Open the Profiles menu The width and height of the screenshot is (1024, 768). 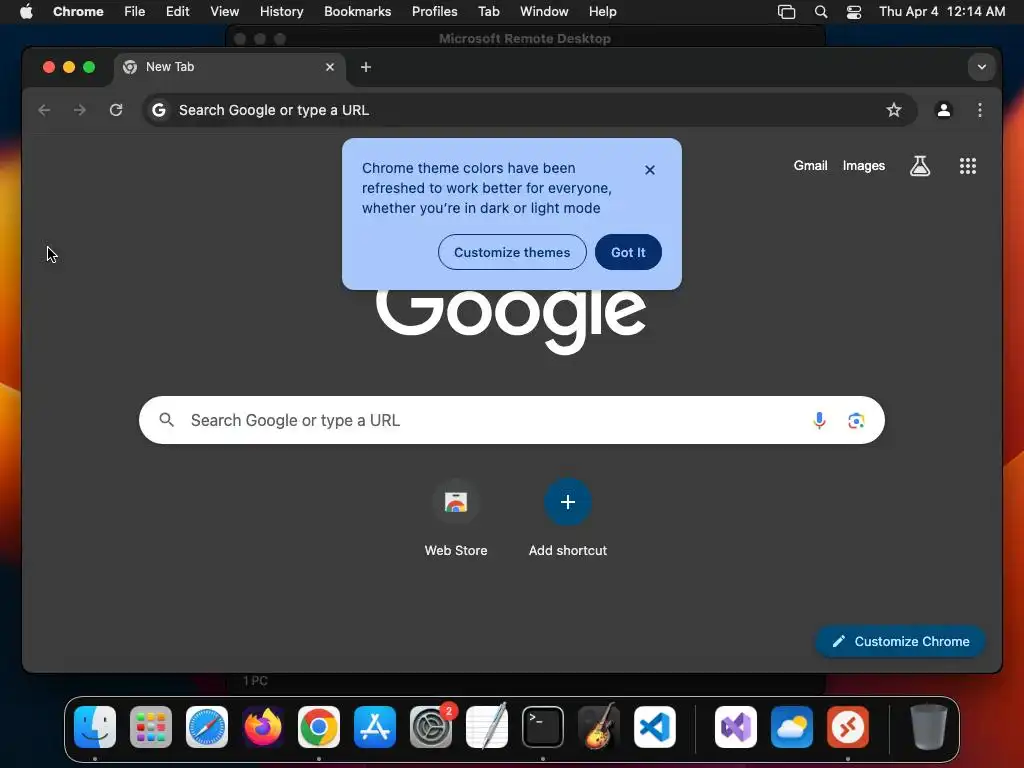coord(434,12)
